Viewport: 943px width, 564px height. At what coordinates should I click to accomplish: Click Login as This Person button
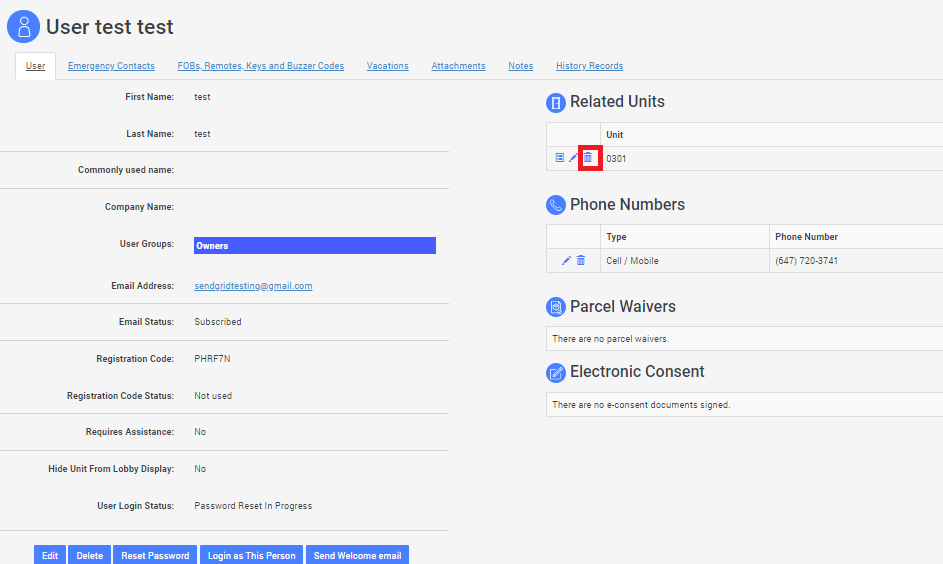[x=251, y=555]
